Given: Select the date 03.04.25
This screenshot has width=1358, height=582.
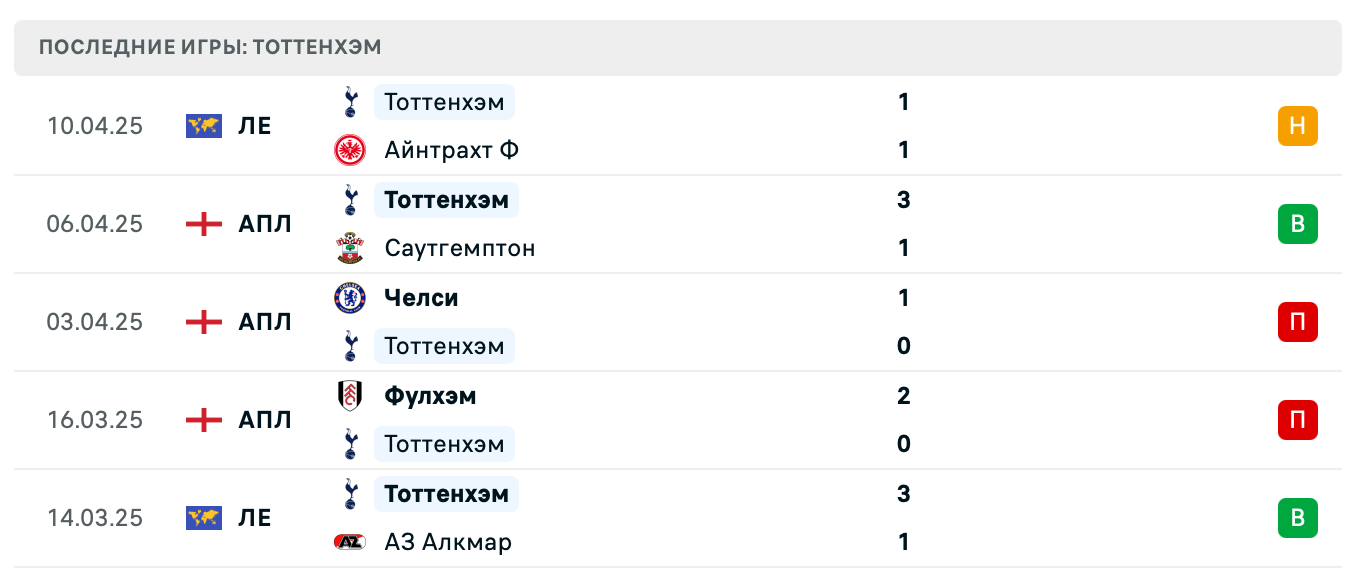Looking at the screenshot, I should coord(95,322).
